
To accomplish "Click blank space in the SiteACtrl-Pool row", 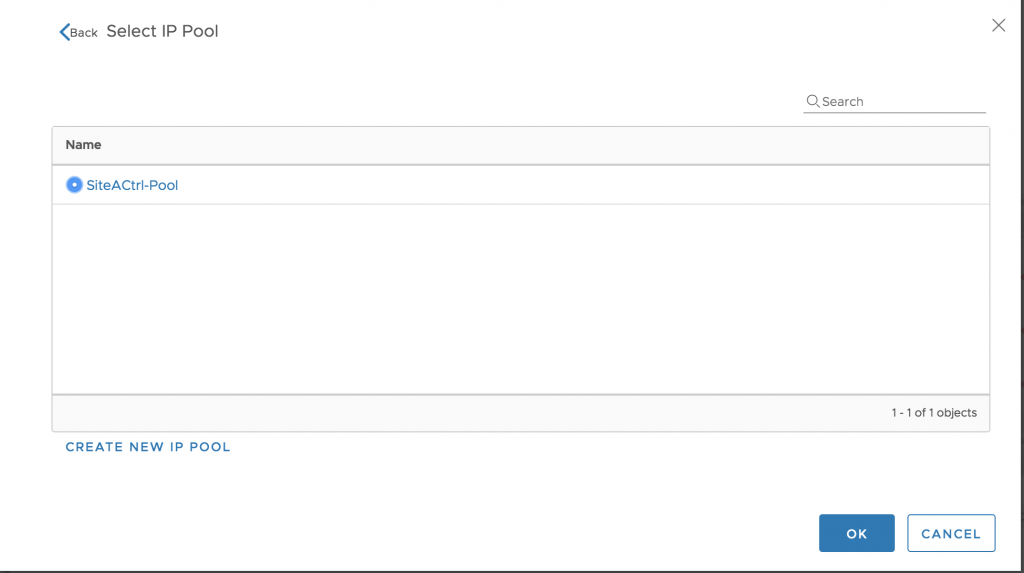I will pyautogui.click(x=581, y=185).
